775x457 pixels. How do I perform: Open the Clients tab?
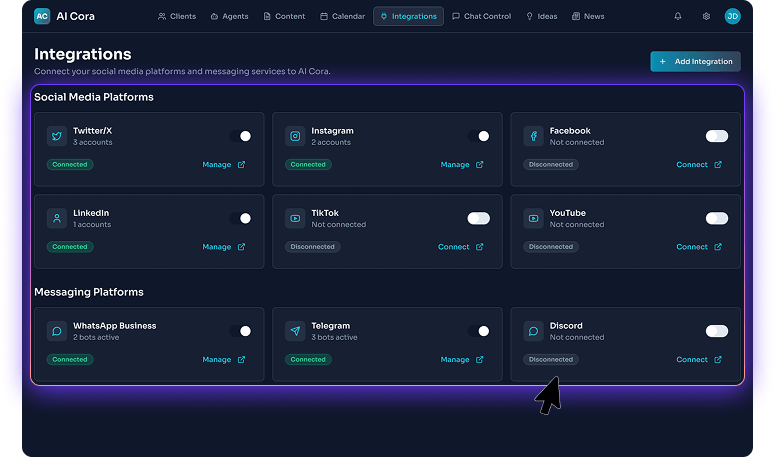click(x=177, y=16)
